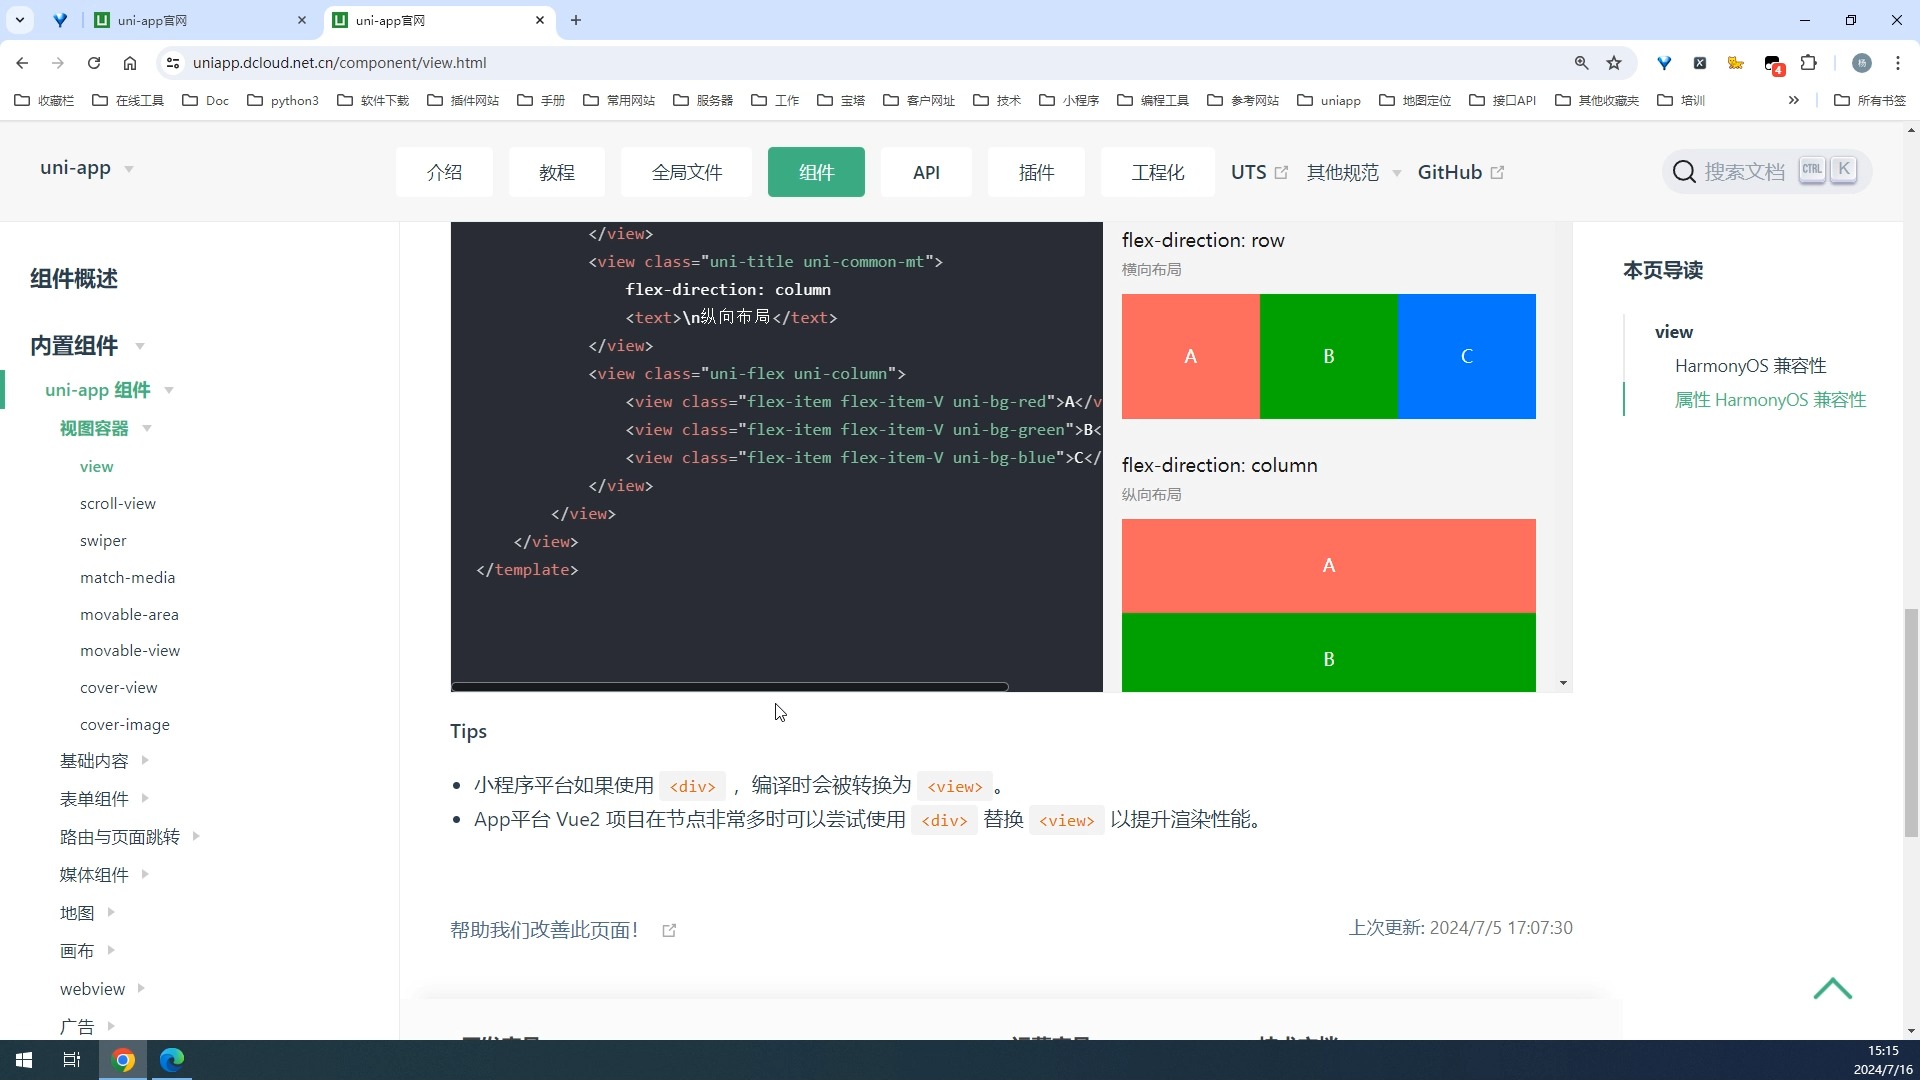This screenshot has width=1920, height=1080.
Task: Open GitHub external link
Action: 1461,172
